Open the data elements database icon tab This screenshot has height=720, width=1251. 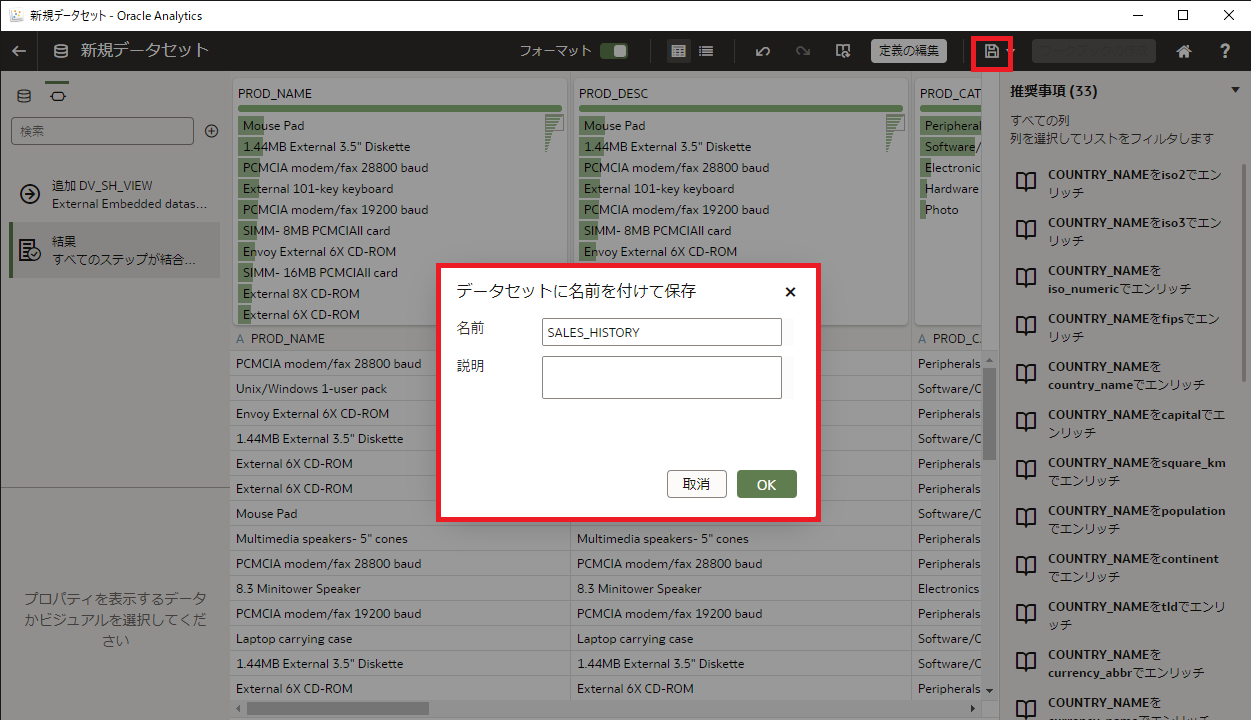25,96
